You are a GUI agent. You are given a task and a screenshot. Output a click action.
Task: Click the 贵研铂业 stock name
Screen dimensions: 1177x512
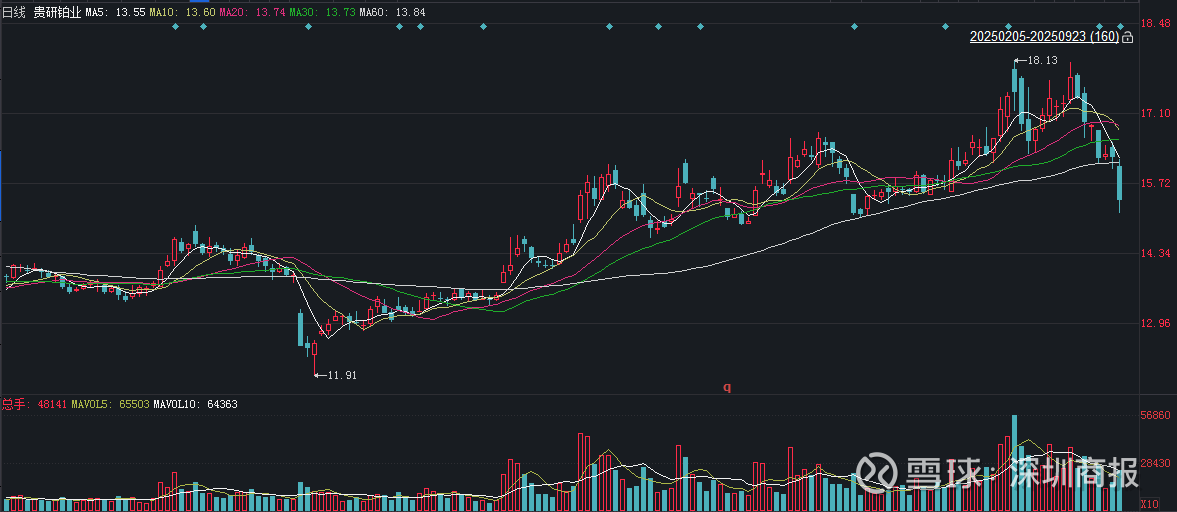pyautogui.click(x=57, y=11)
